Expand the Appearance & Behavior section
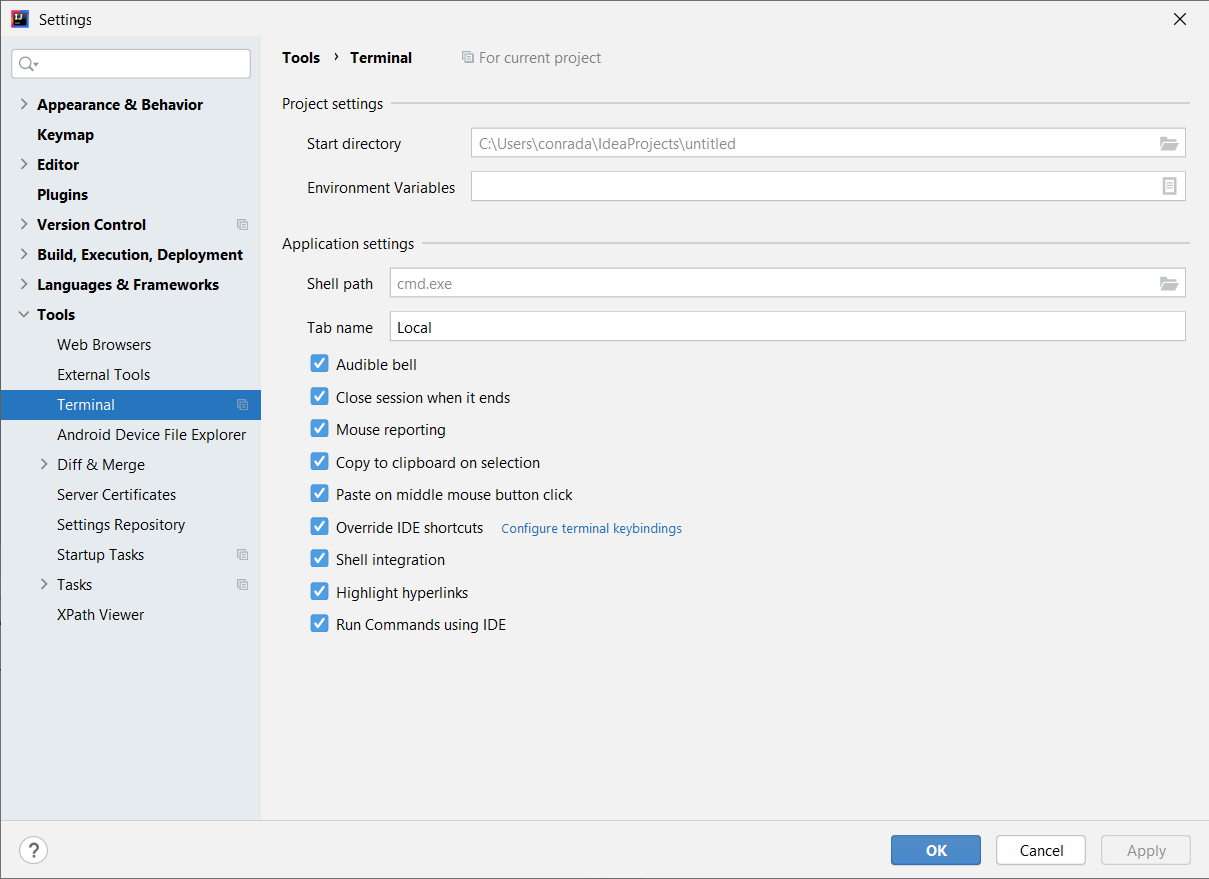The image size is (1209, 879). [24, 104]
